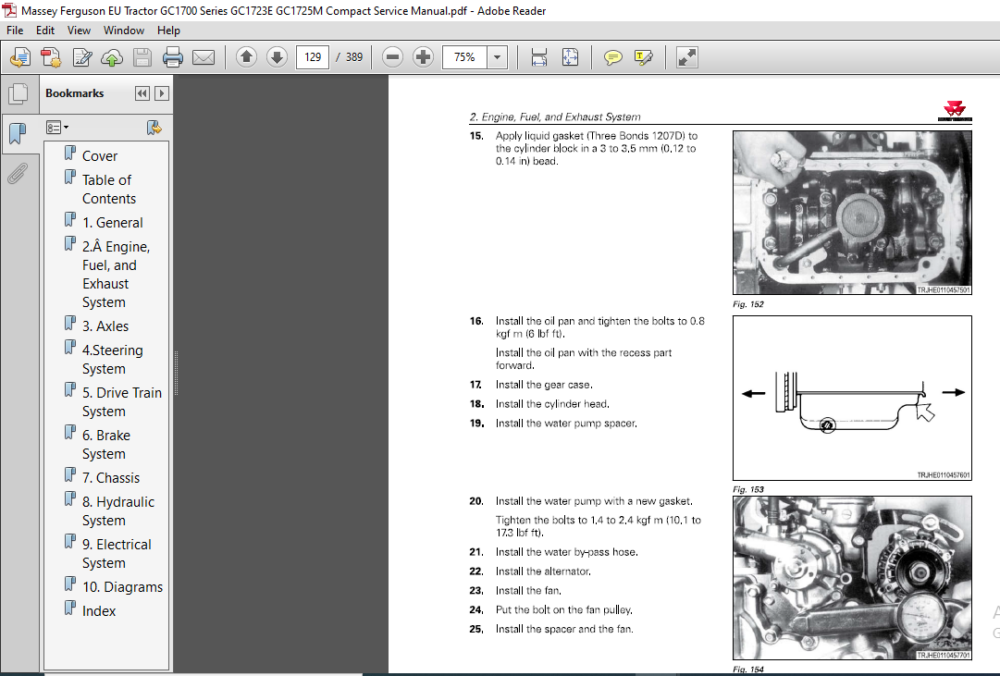Screen dimensions: 1000x676
Task: Select the Bookmarks panel icon in sidebar
Action: click(x=18, y=134)
